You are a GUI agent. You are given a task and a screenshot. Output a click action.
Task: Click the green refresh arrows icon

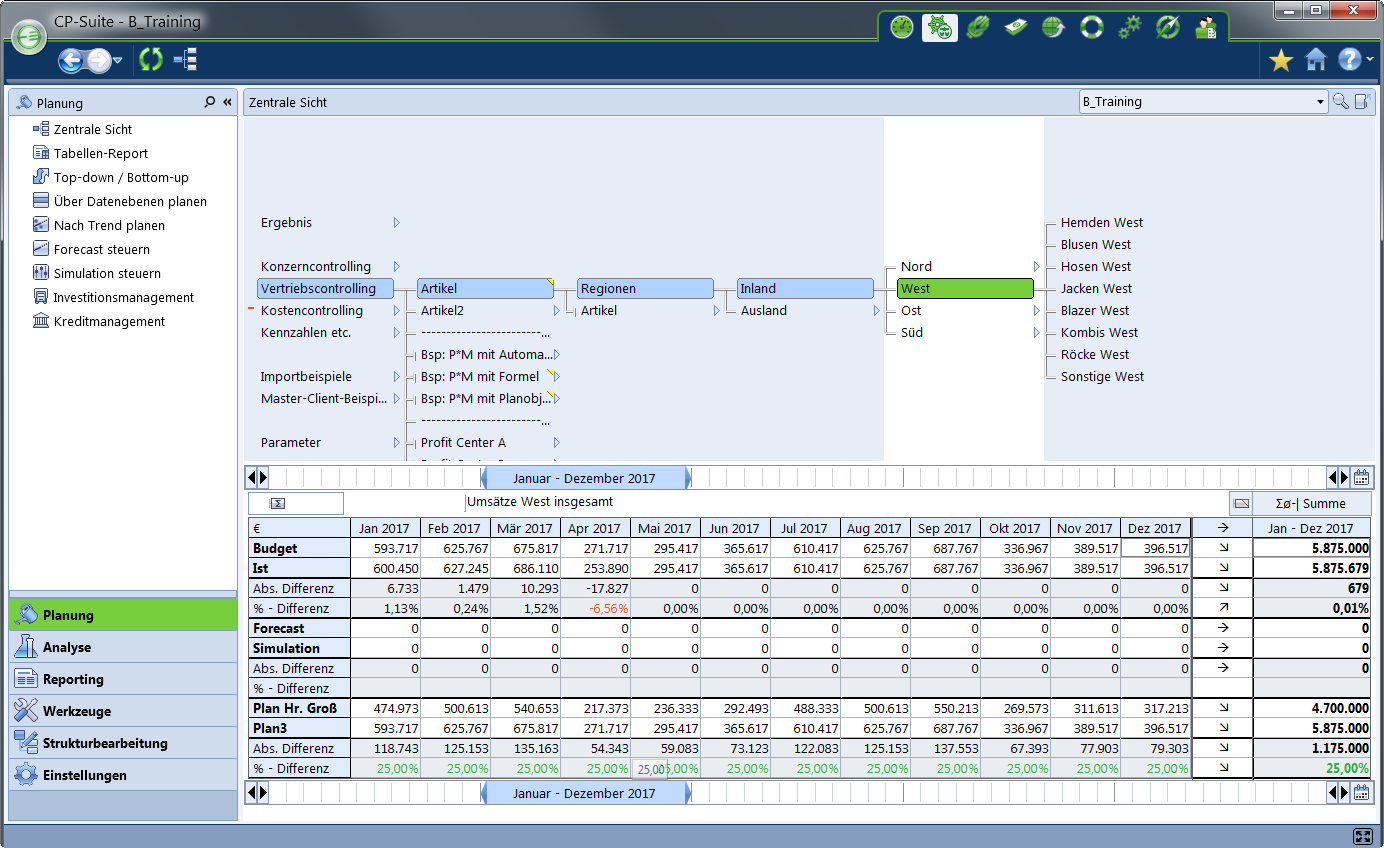(151, 60)
